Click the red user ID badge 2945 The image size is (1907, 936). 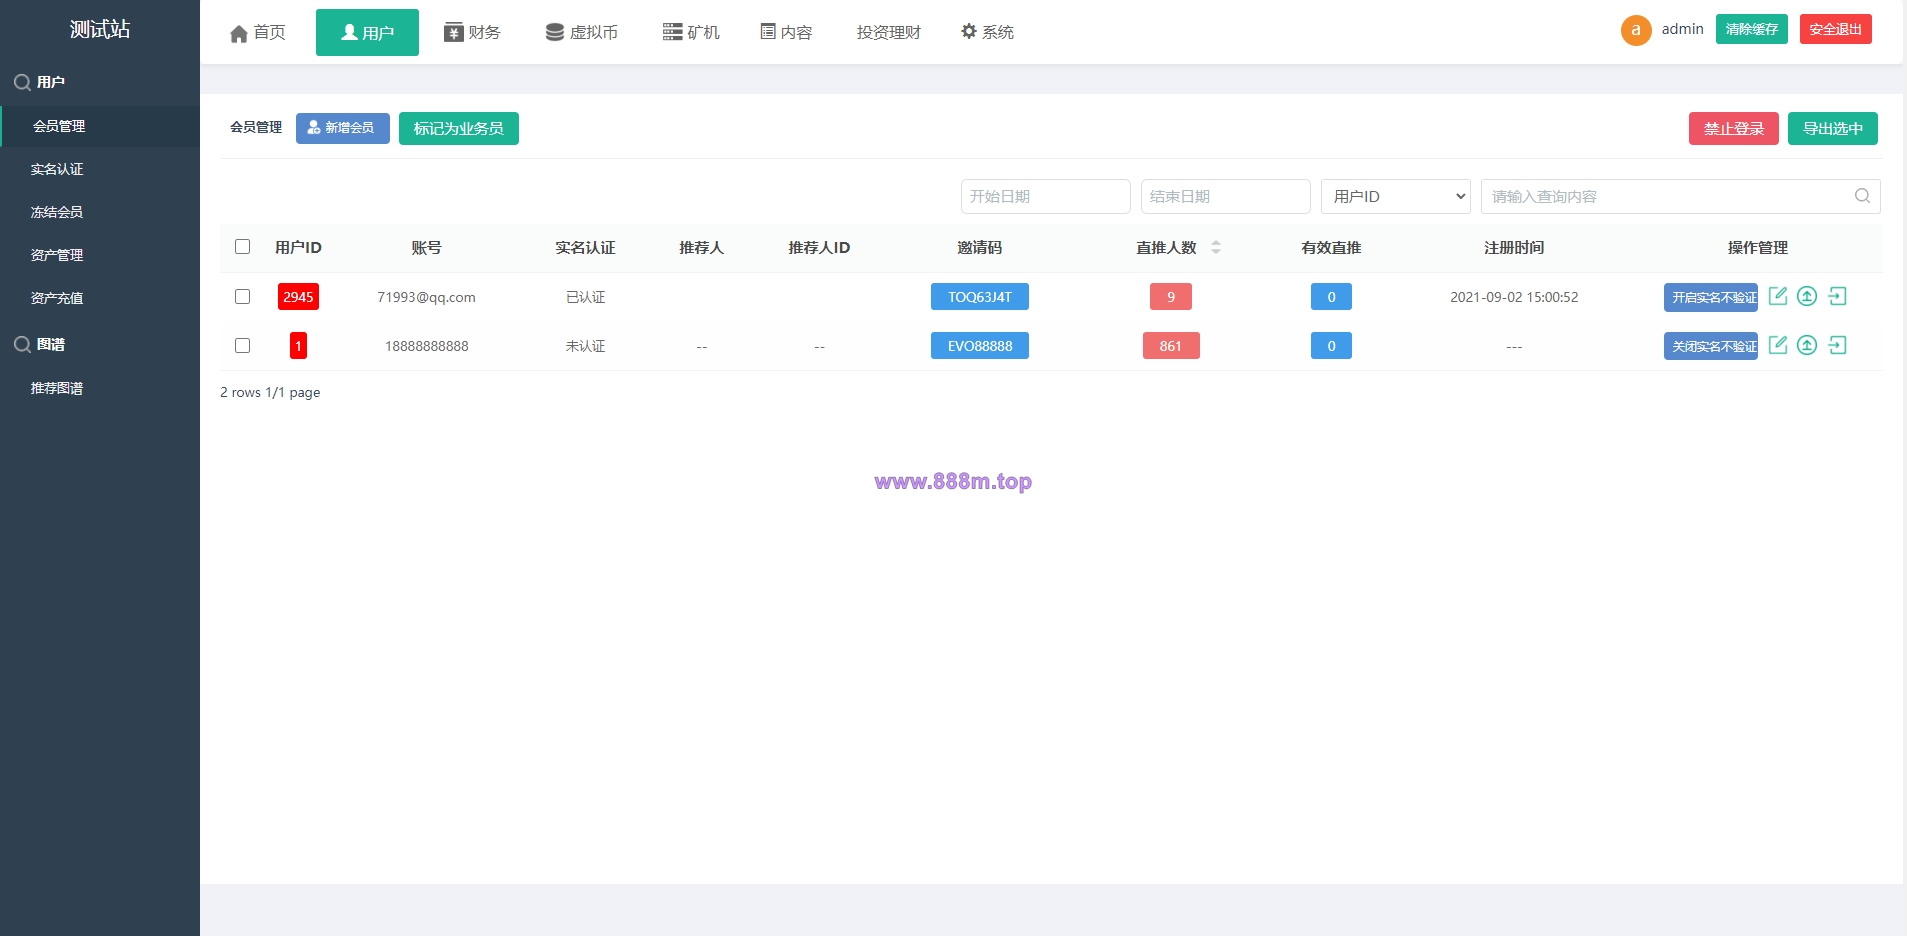(x=298, y=297)
